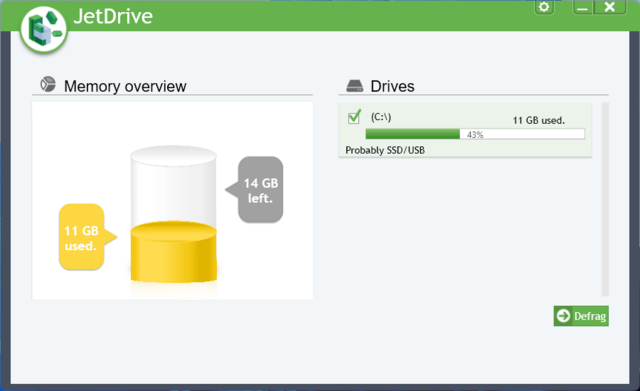Click the 43% drive usage bar
The height and width of the screenshot is (391, 640).
click(x=475, y=134)
